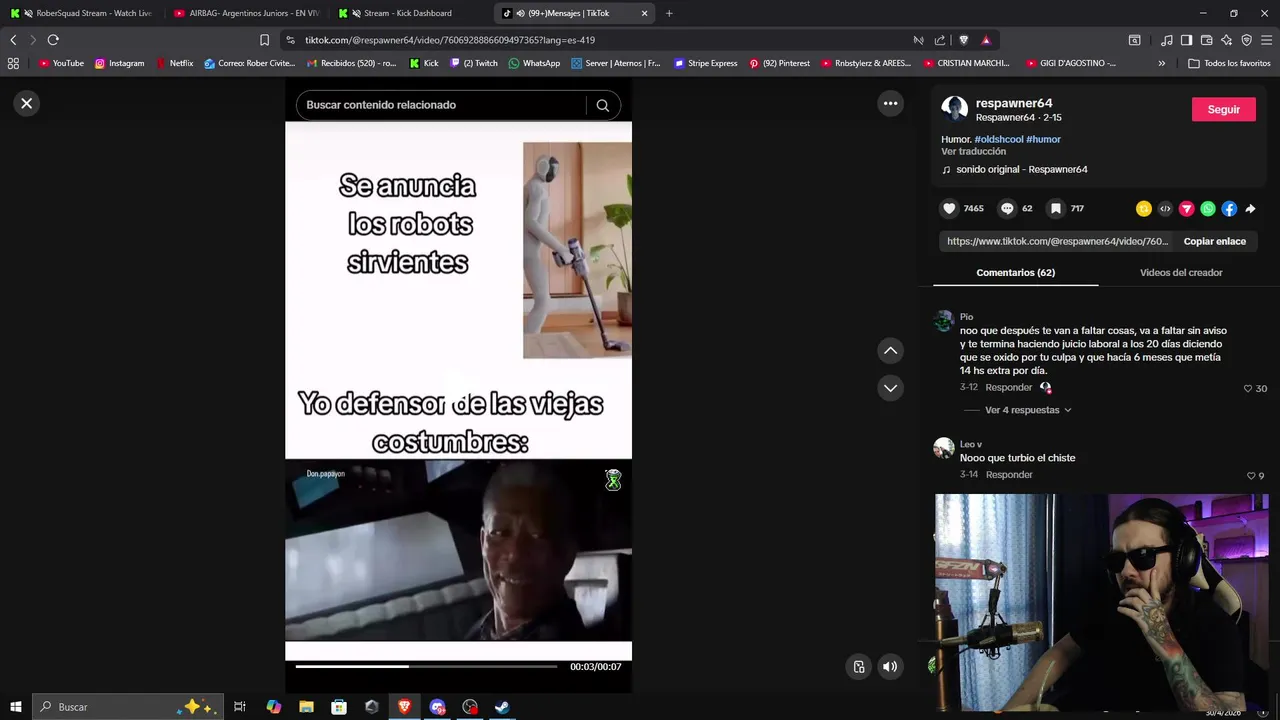Click Ver traducción under the caption

point(973,151)
